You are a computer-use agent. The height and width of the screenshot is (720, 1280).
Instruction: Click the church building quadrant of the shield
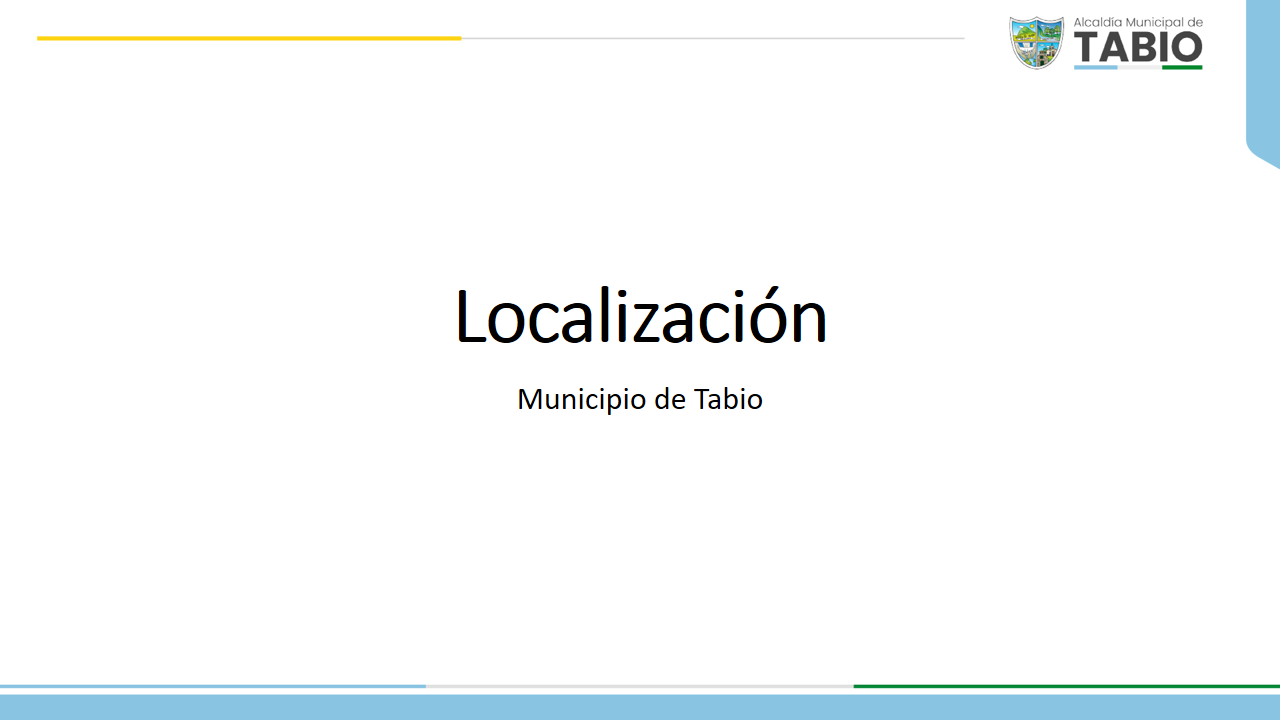tap(1048, 53)
